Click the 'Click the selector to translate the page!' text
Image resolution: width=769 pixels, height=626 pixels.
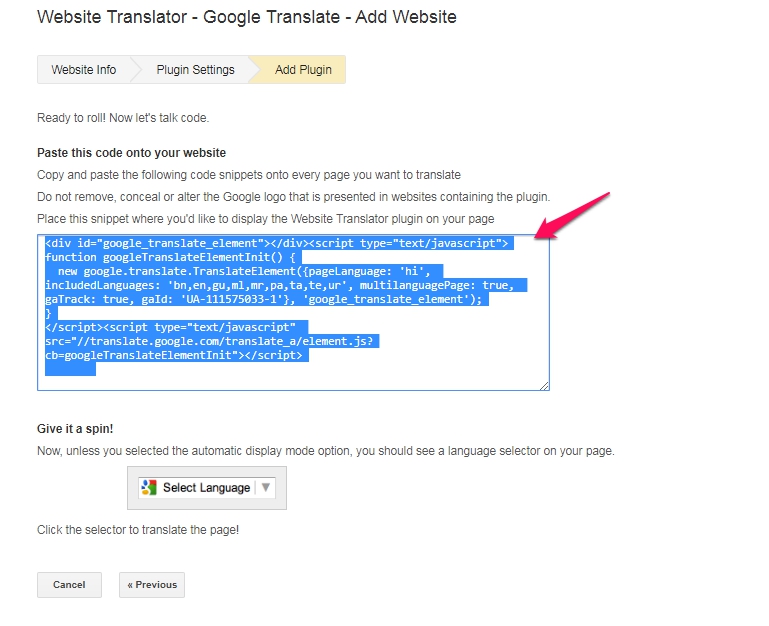pos(138,530)
